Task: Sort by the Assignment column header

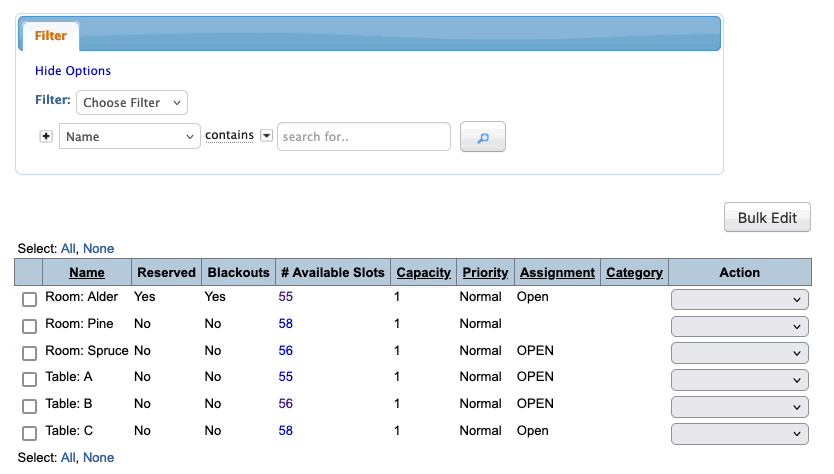Action: [x=557, y=272]
